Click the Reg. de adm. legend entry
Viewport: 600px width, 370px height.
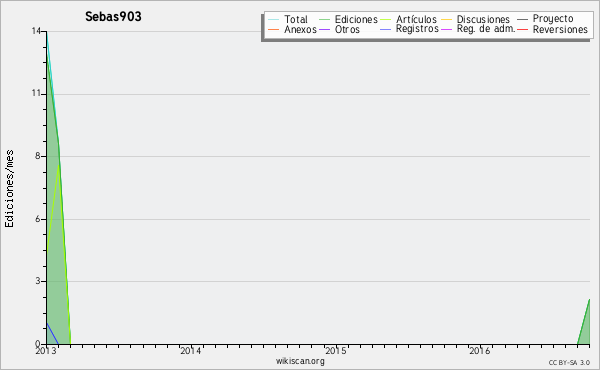click(x=478, y=29)
